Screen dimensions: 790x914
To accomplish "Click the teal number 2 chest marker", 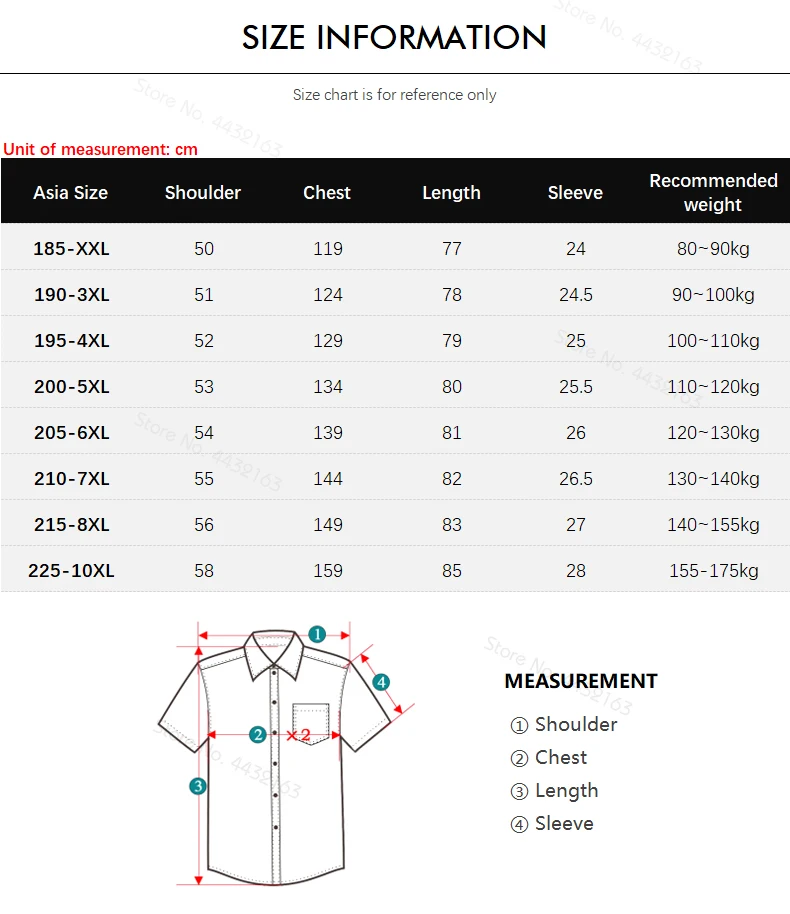I will (x=257, y=735).
